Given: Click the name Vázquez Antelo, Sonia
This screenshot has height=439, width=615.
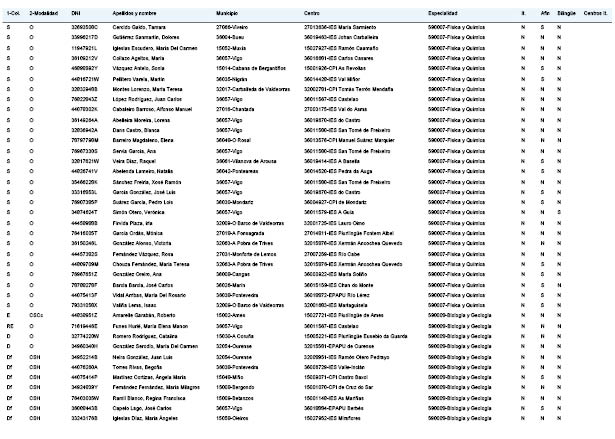Looking at the screenshot, I should tap(138, 68).
